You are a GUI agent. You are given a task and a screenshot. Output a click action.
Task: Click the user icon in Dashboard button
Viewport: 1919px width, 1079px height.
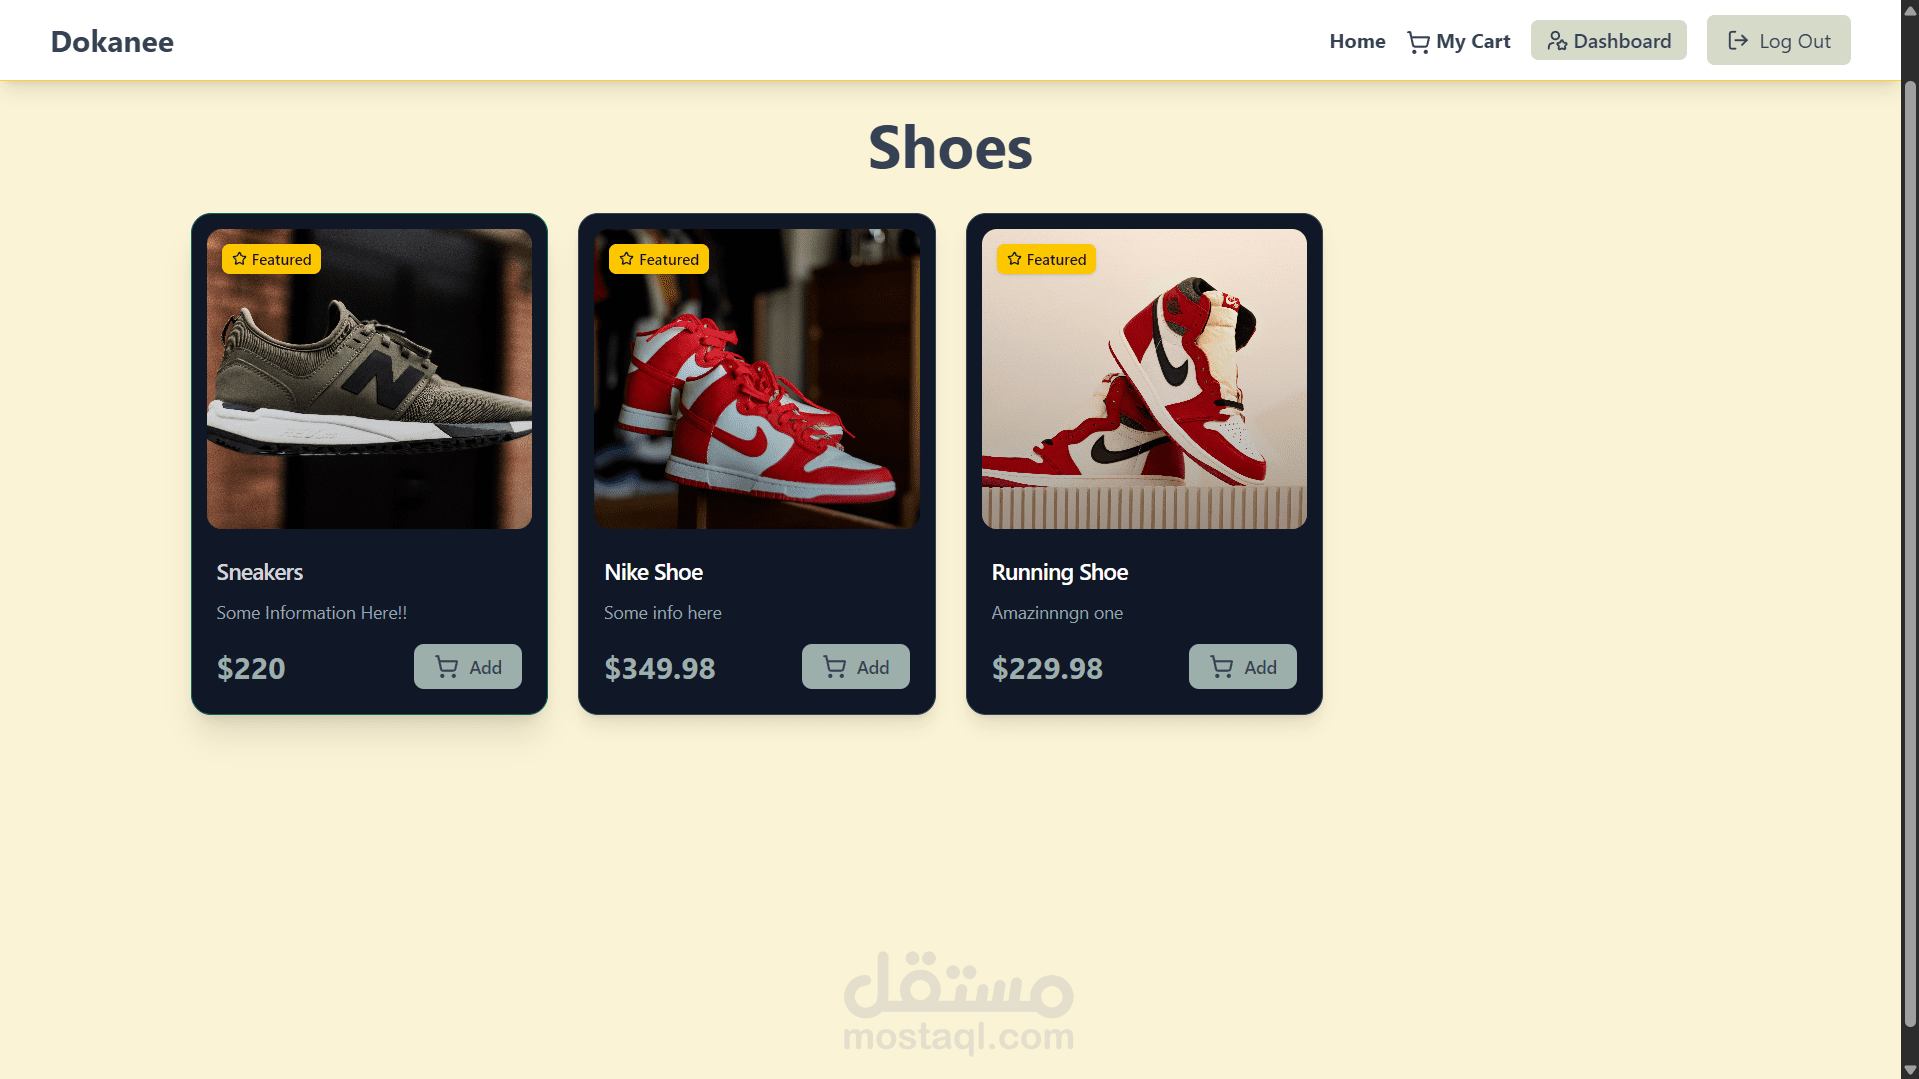1557,41
